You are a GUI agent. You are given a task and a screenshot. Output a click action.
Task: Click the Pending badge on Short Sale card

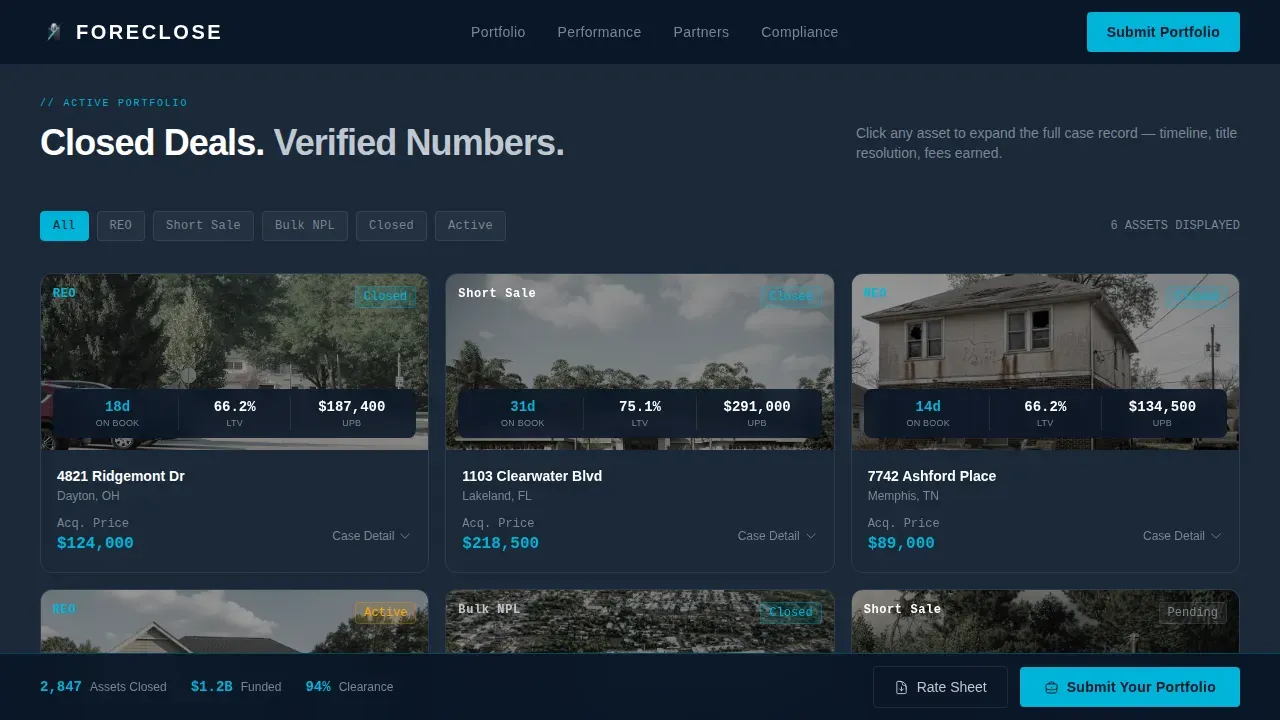point(1193,612)
